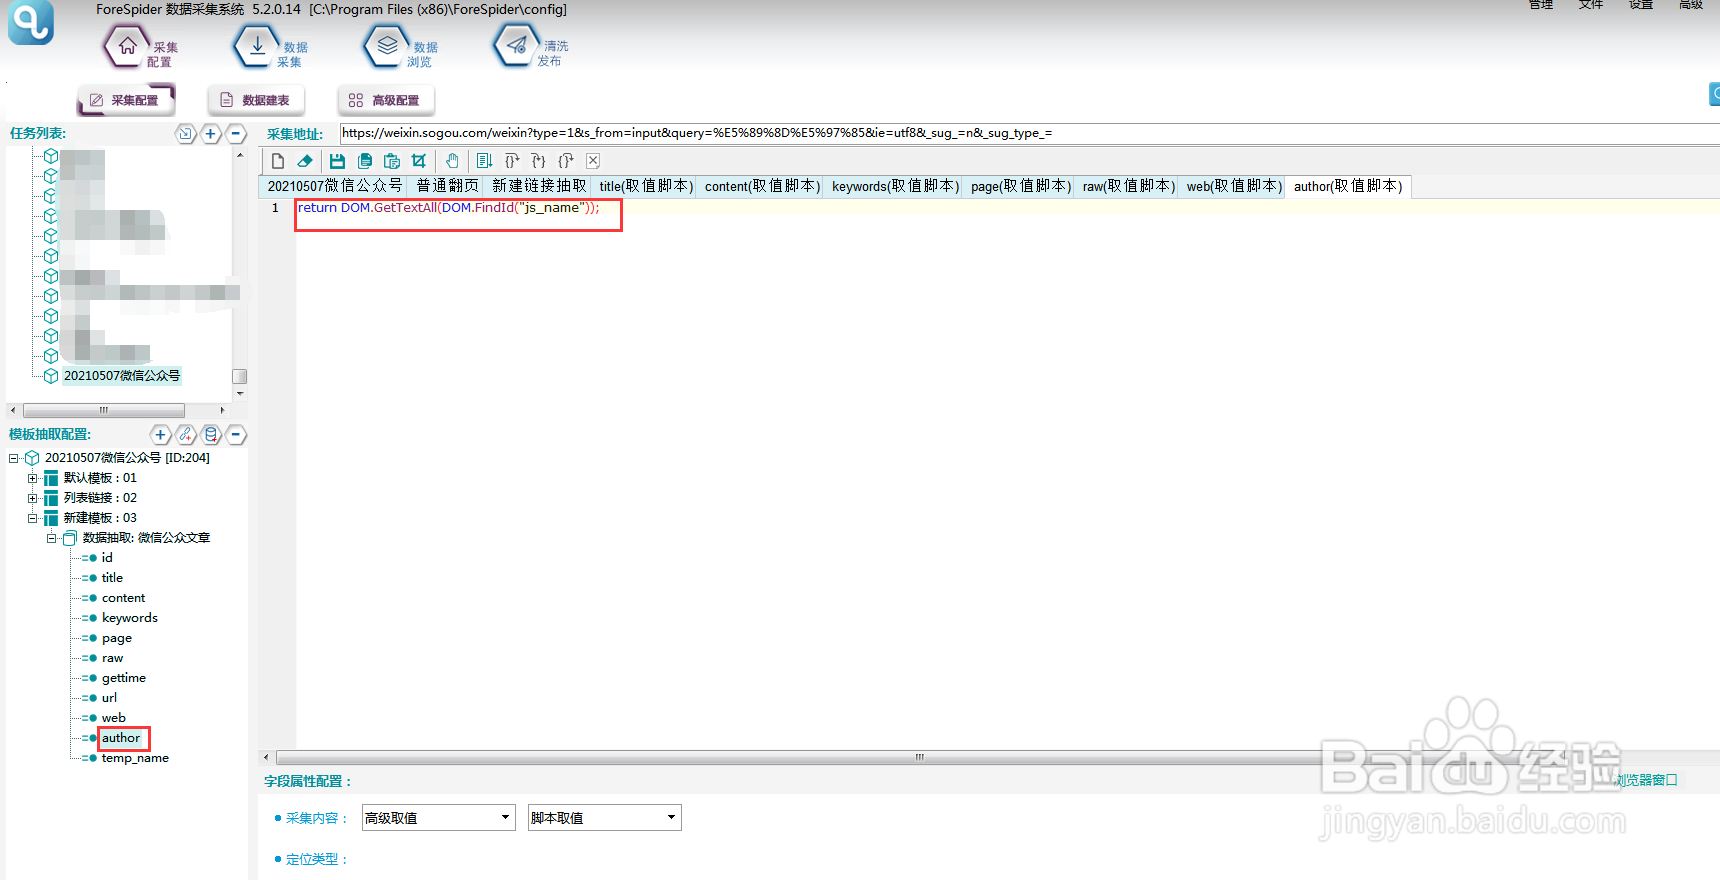Click the import task icon beside 任务列表
This screenshot has width=1720, height=880.
pos(185,134)
